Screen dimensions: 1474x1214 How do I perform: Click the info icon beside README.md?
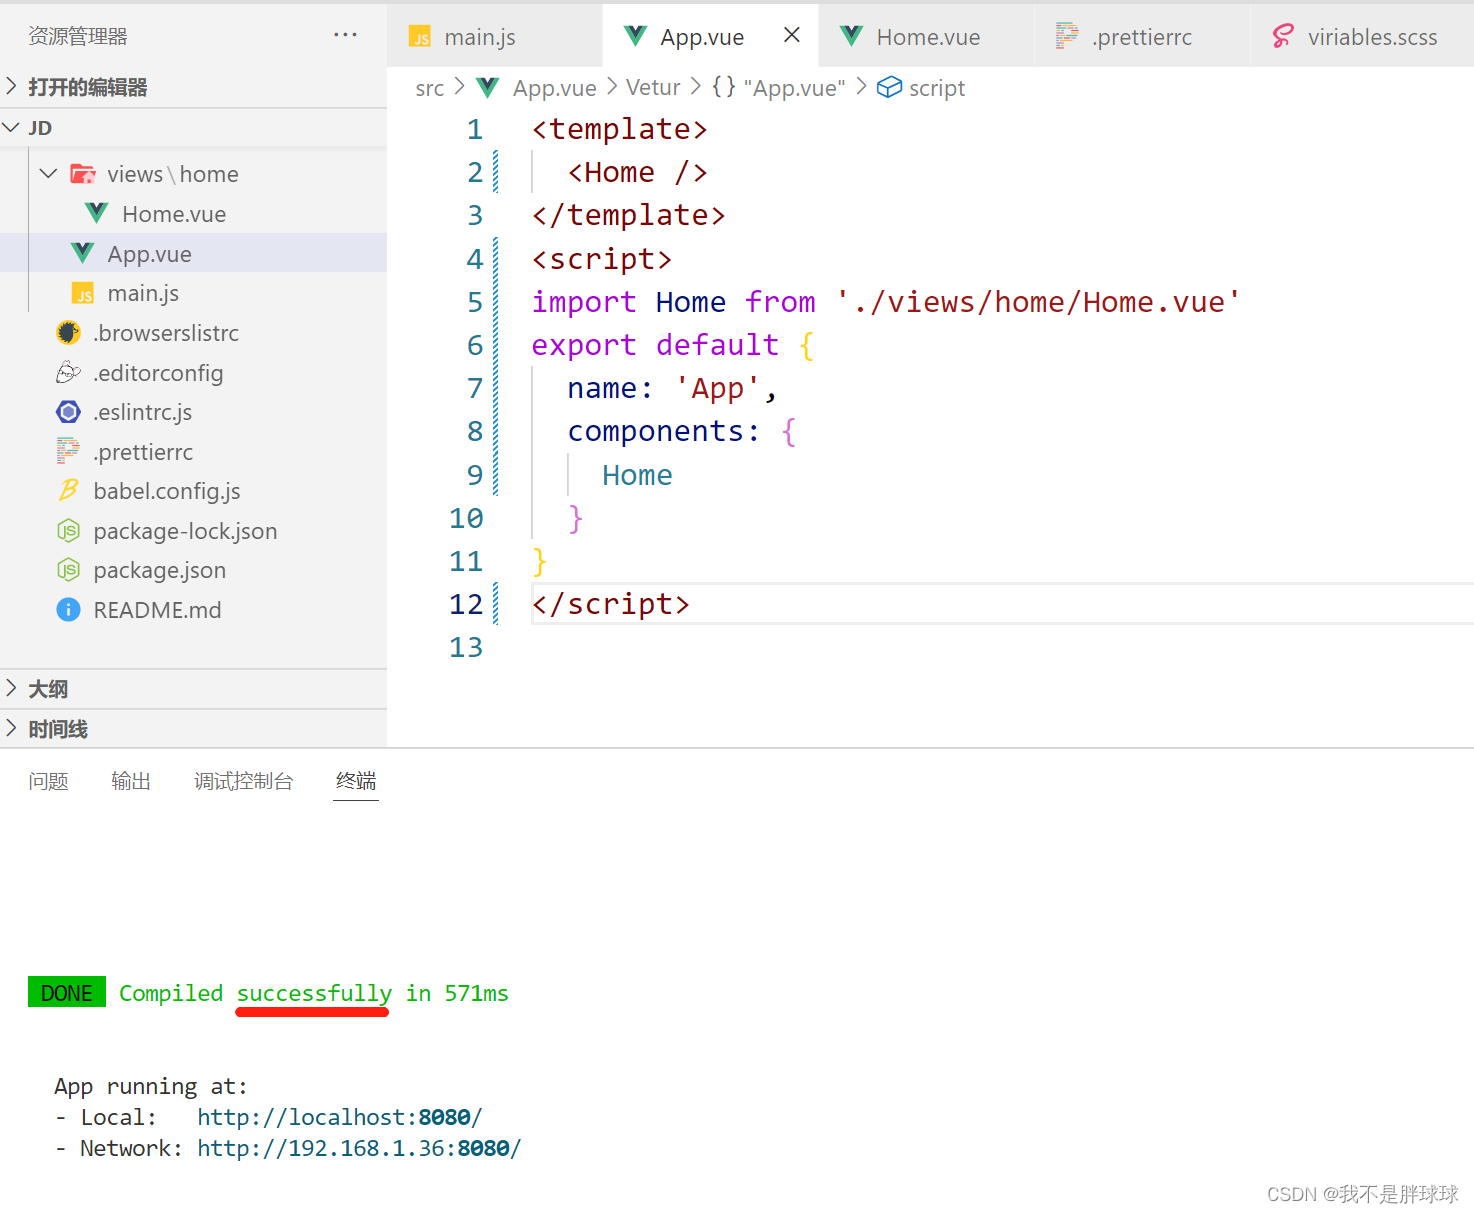tap(68, 609)
